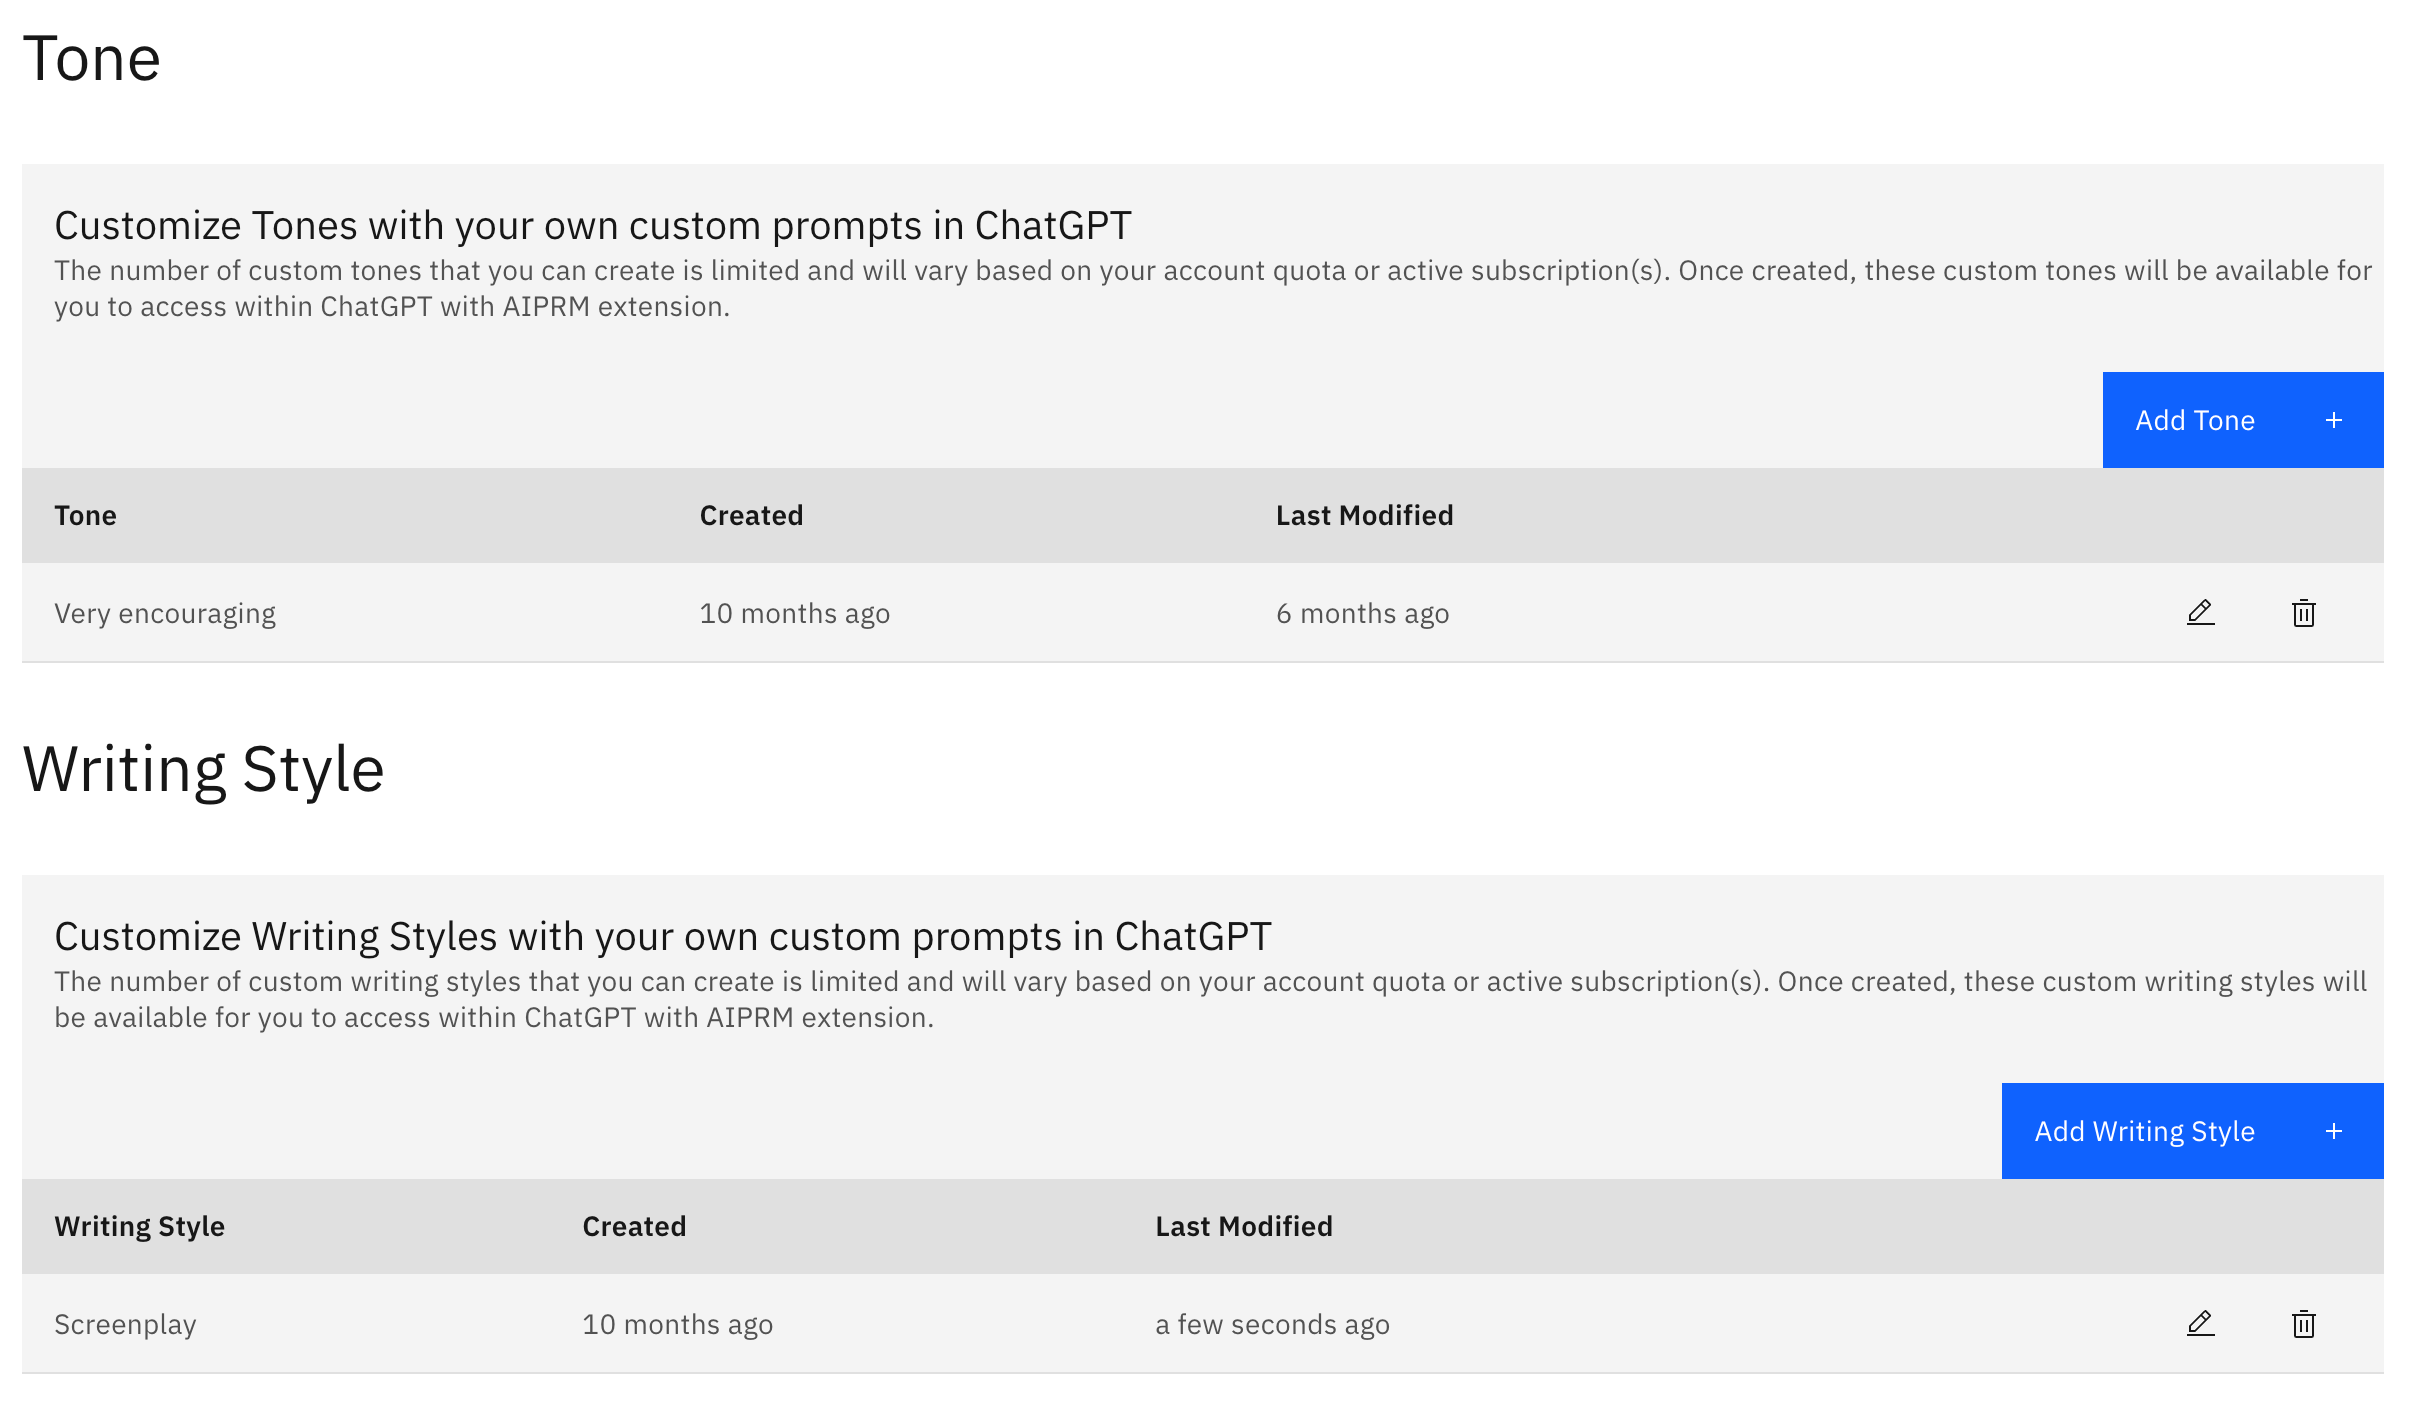Click Last Modified header in the Tone table
2420x1418 pixels.
(1364, 515)
